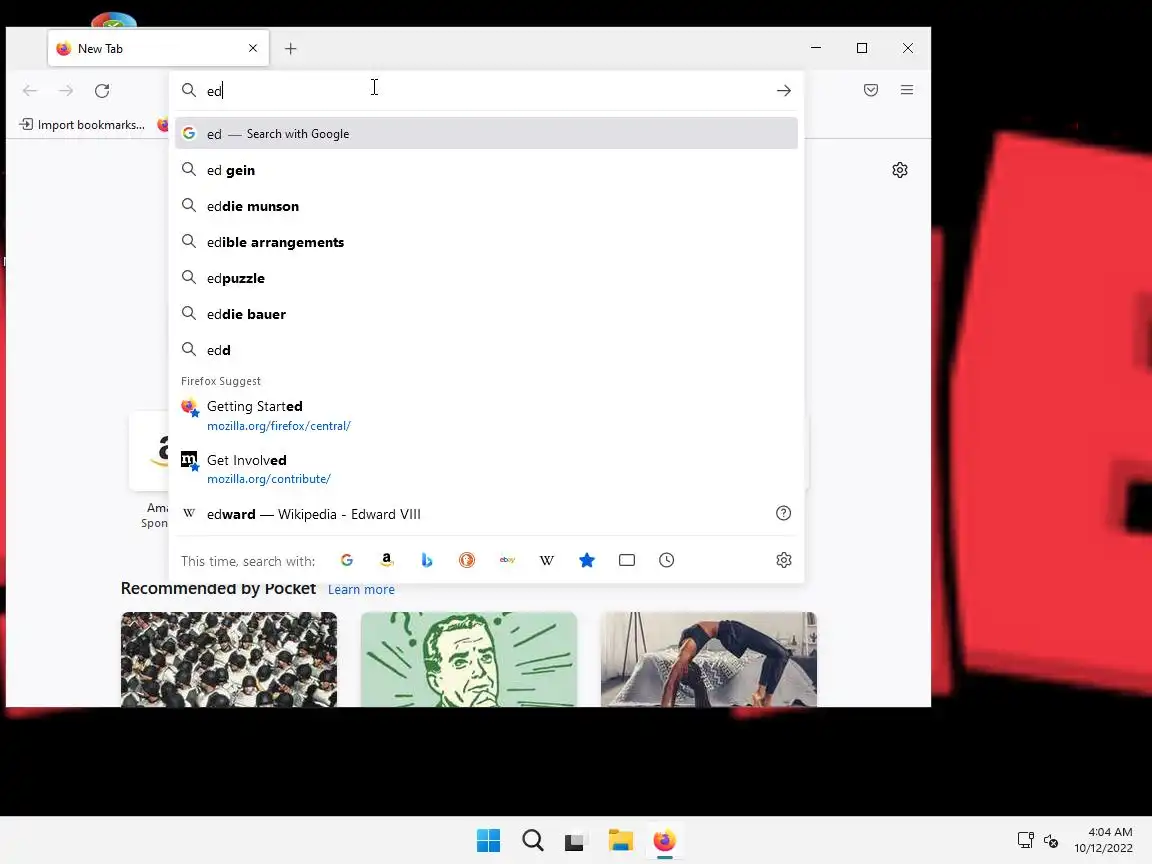Open the yoga backbend Pocket story
The image size is (1152, 864).
pos(709,660)
